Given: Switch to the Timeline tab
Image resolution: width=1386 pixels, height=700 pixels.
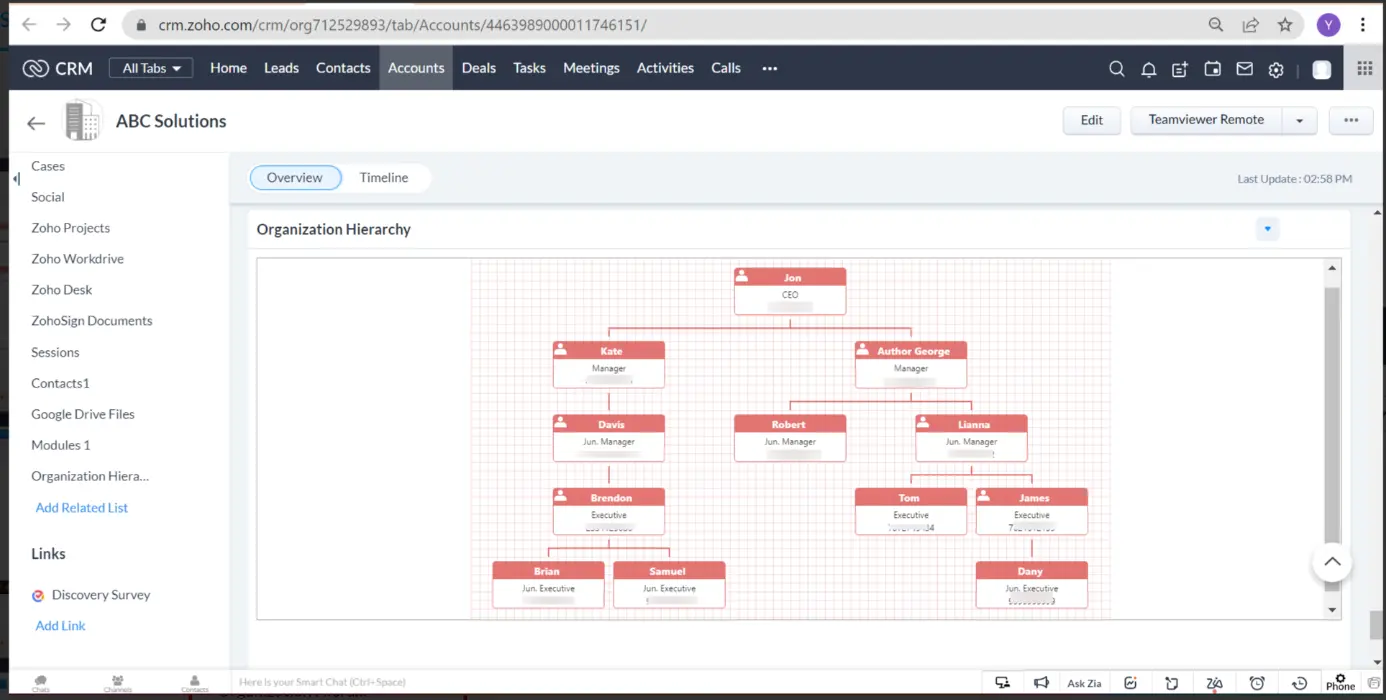Looking at the screenshot, I should pos(384,177).
